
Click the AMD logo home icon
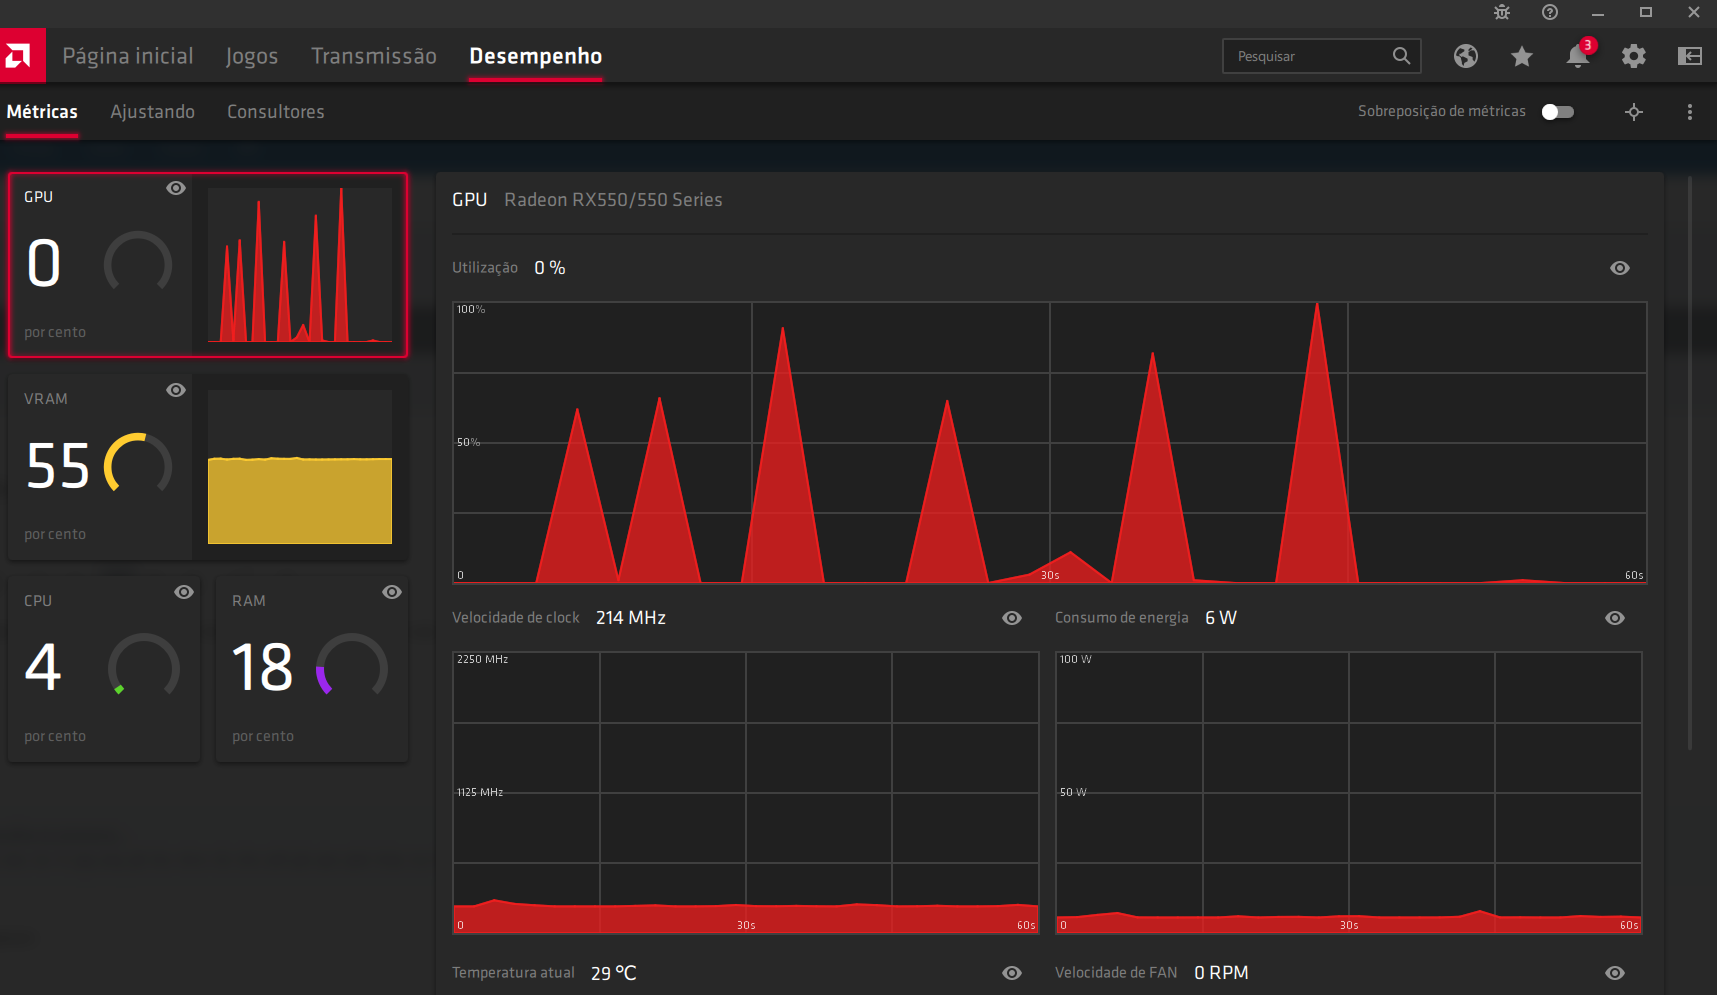coord(22,56)
